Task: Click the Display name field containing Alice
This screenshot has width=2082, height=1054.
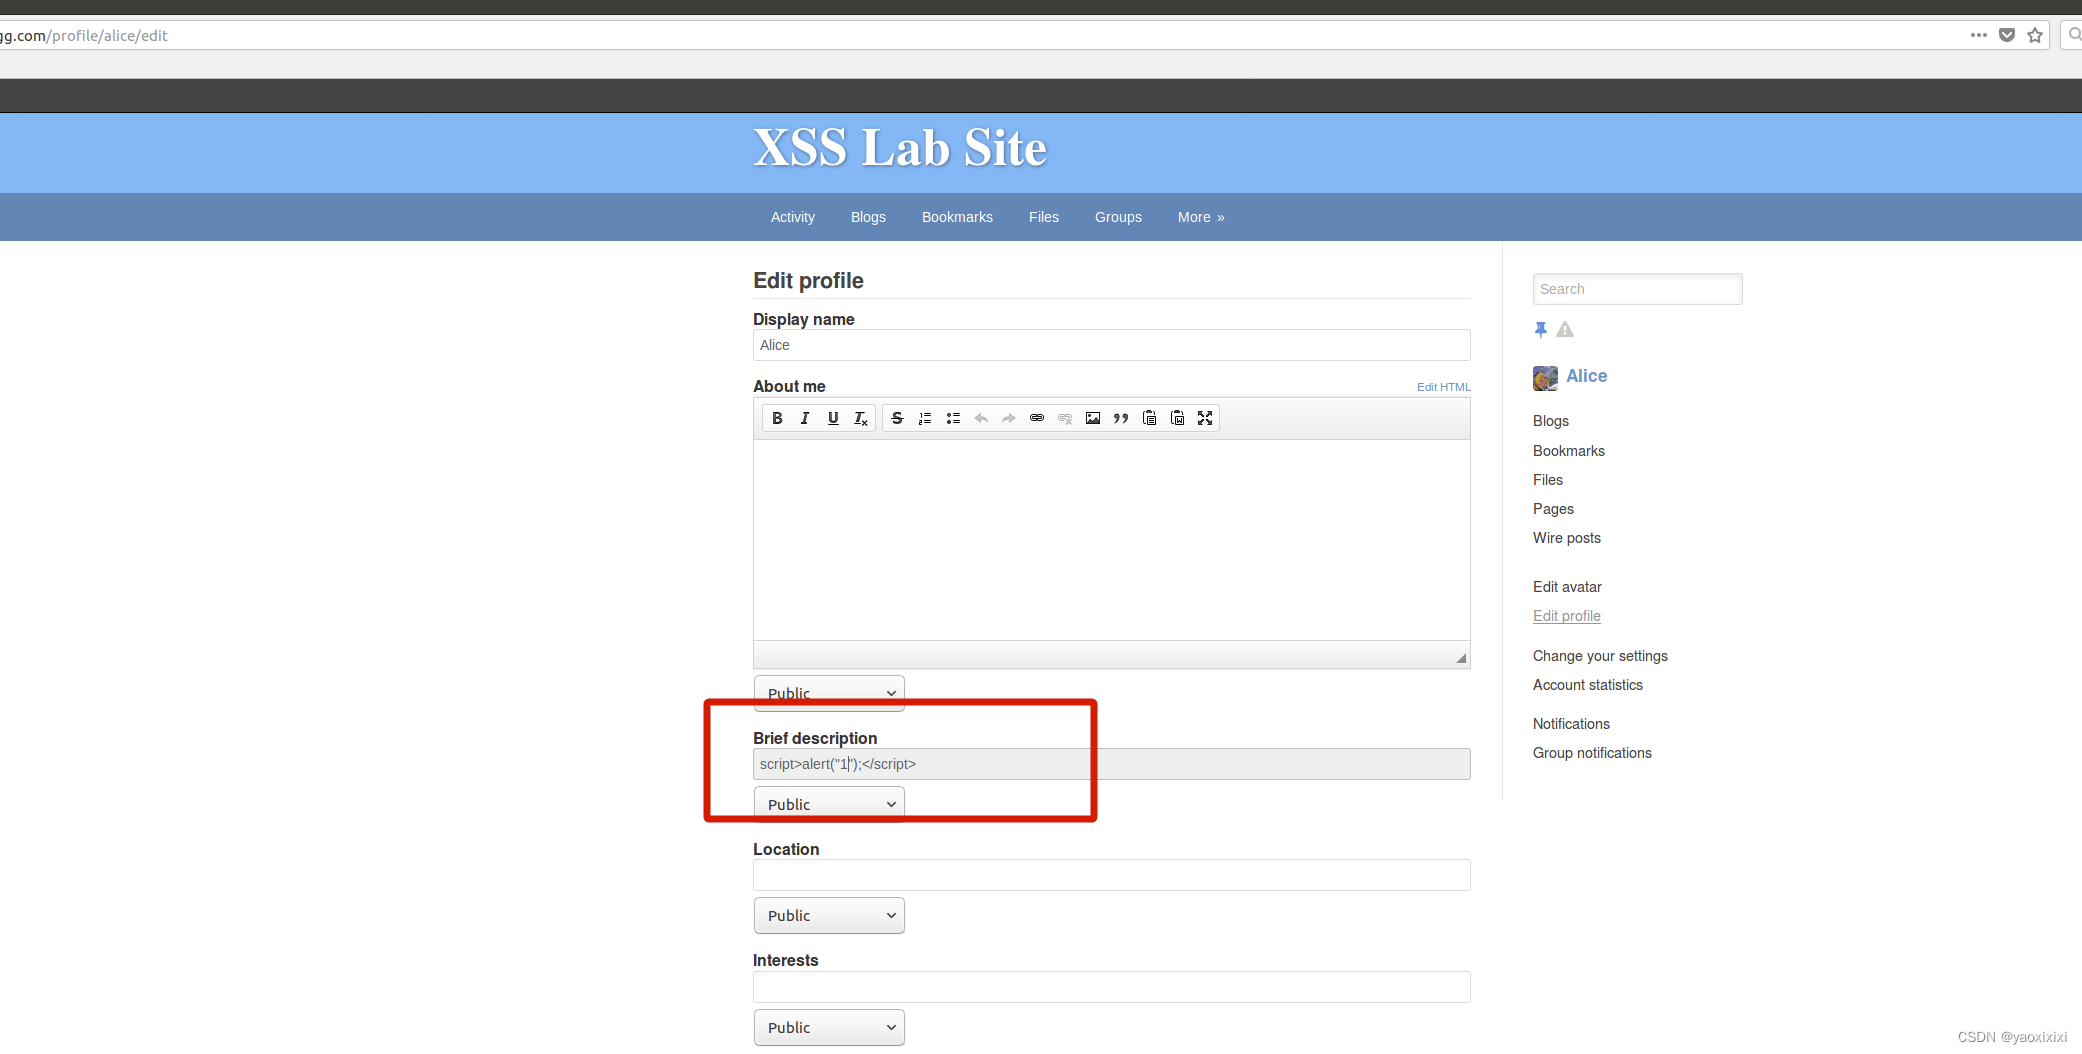Action: 1111,345
